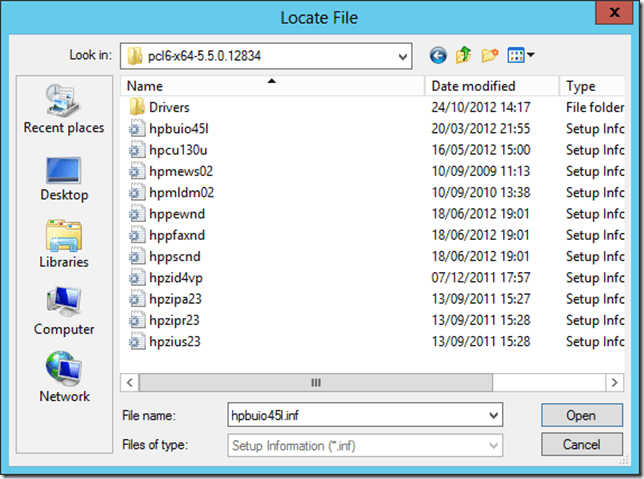Select the hpzius23 file entry
The height and width of the screenshot is (479, 644).
click(176, 342)
